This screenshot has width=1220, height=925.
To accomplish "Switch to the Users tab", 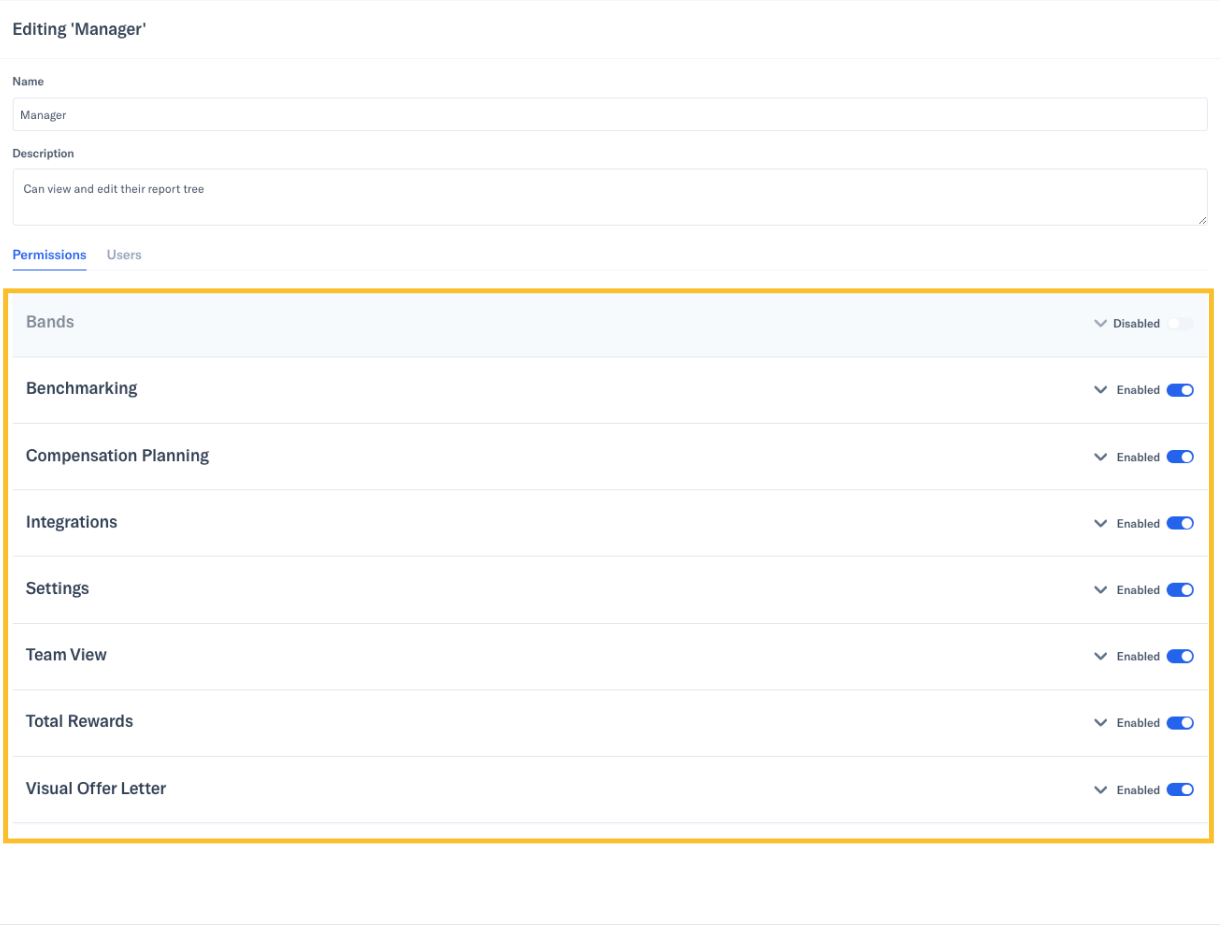I will tap(124, 255).
